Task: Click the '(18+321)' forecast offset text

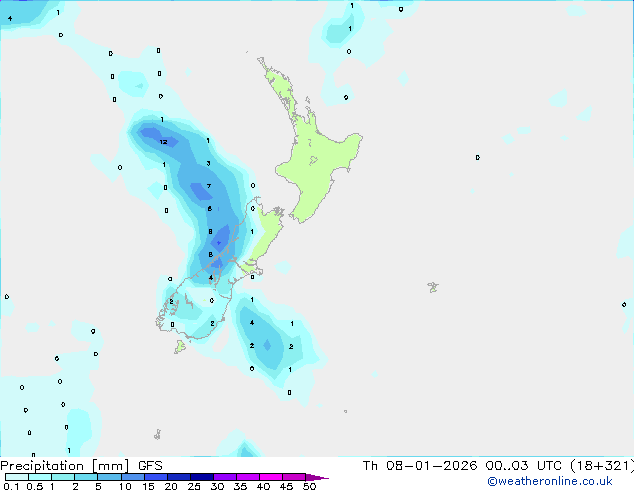Action: [x=602, y=466]
